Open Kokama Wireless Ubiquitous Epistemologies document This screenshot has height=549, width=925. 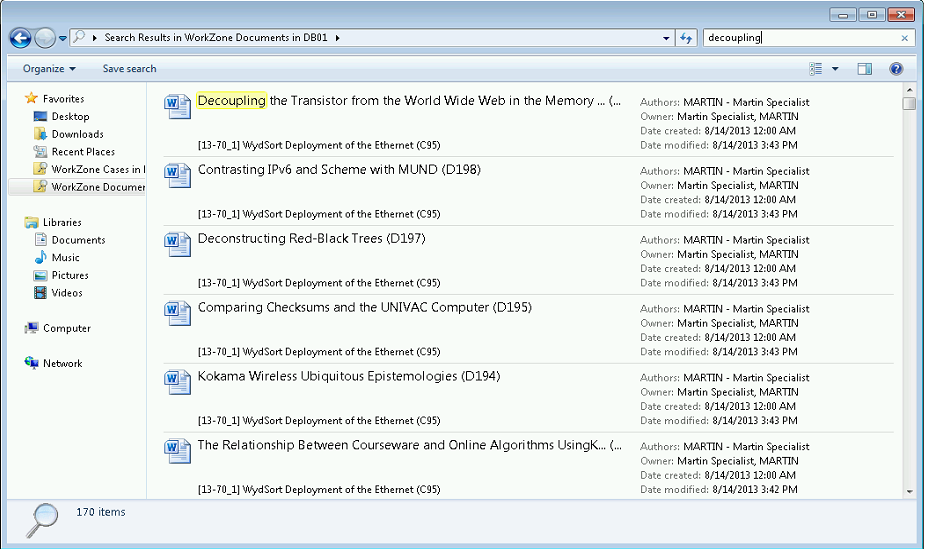coord(348,376)
